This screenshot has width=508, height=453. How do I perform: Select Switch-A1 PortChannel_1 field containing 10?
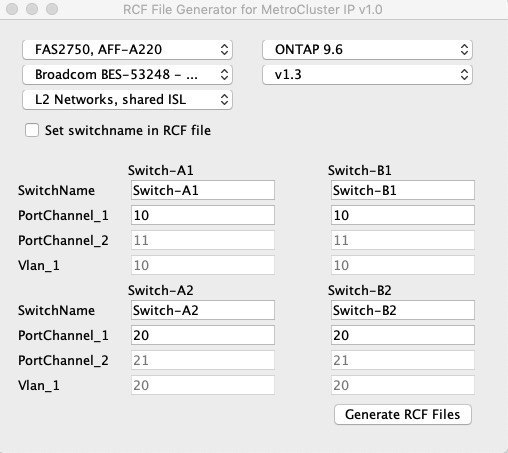click(x=203, y=215)
